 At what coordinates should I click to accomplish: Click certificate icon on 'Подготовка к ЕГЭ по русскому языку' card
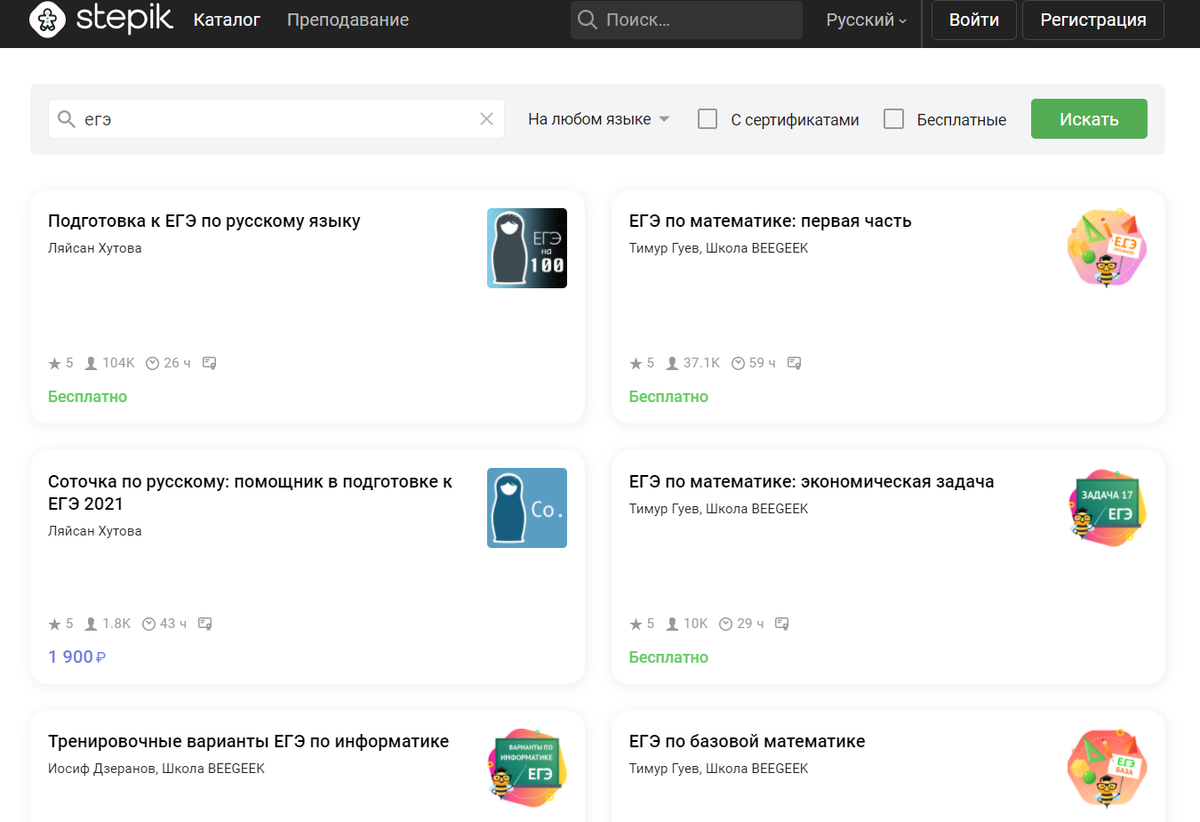[209, 363]
